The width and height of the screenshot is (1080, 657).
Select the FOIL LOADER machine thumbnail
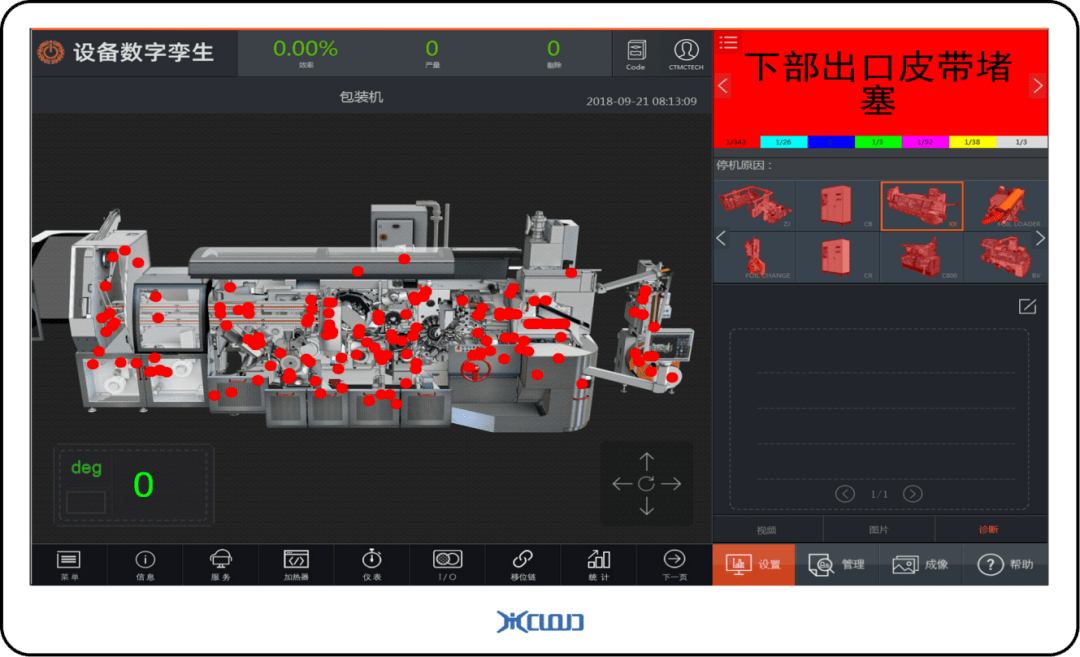1005,206
